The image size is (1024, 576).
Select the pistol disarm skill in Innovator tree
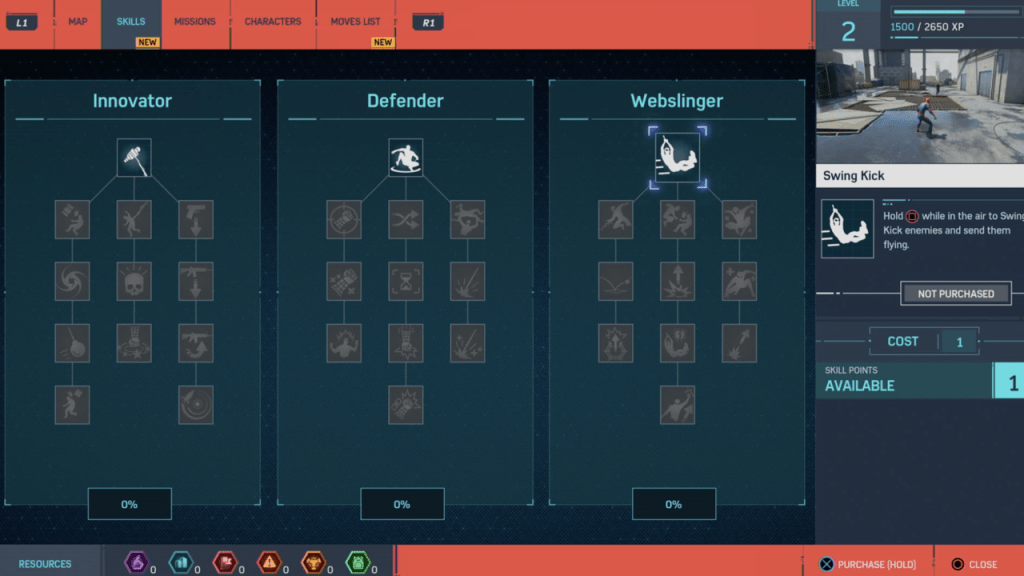click(196, 219)
